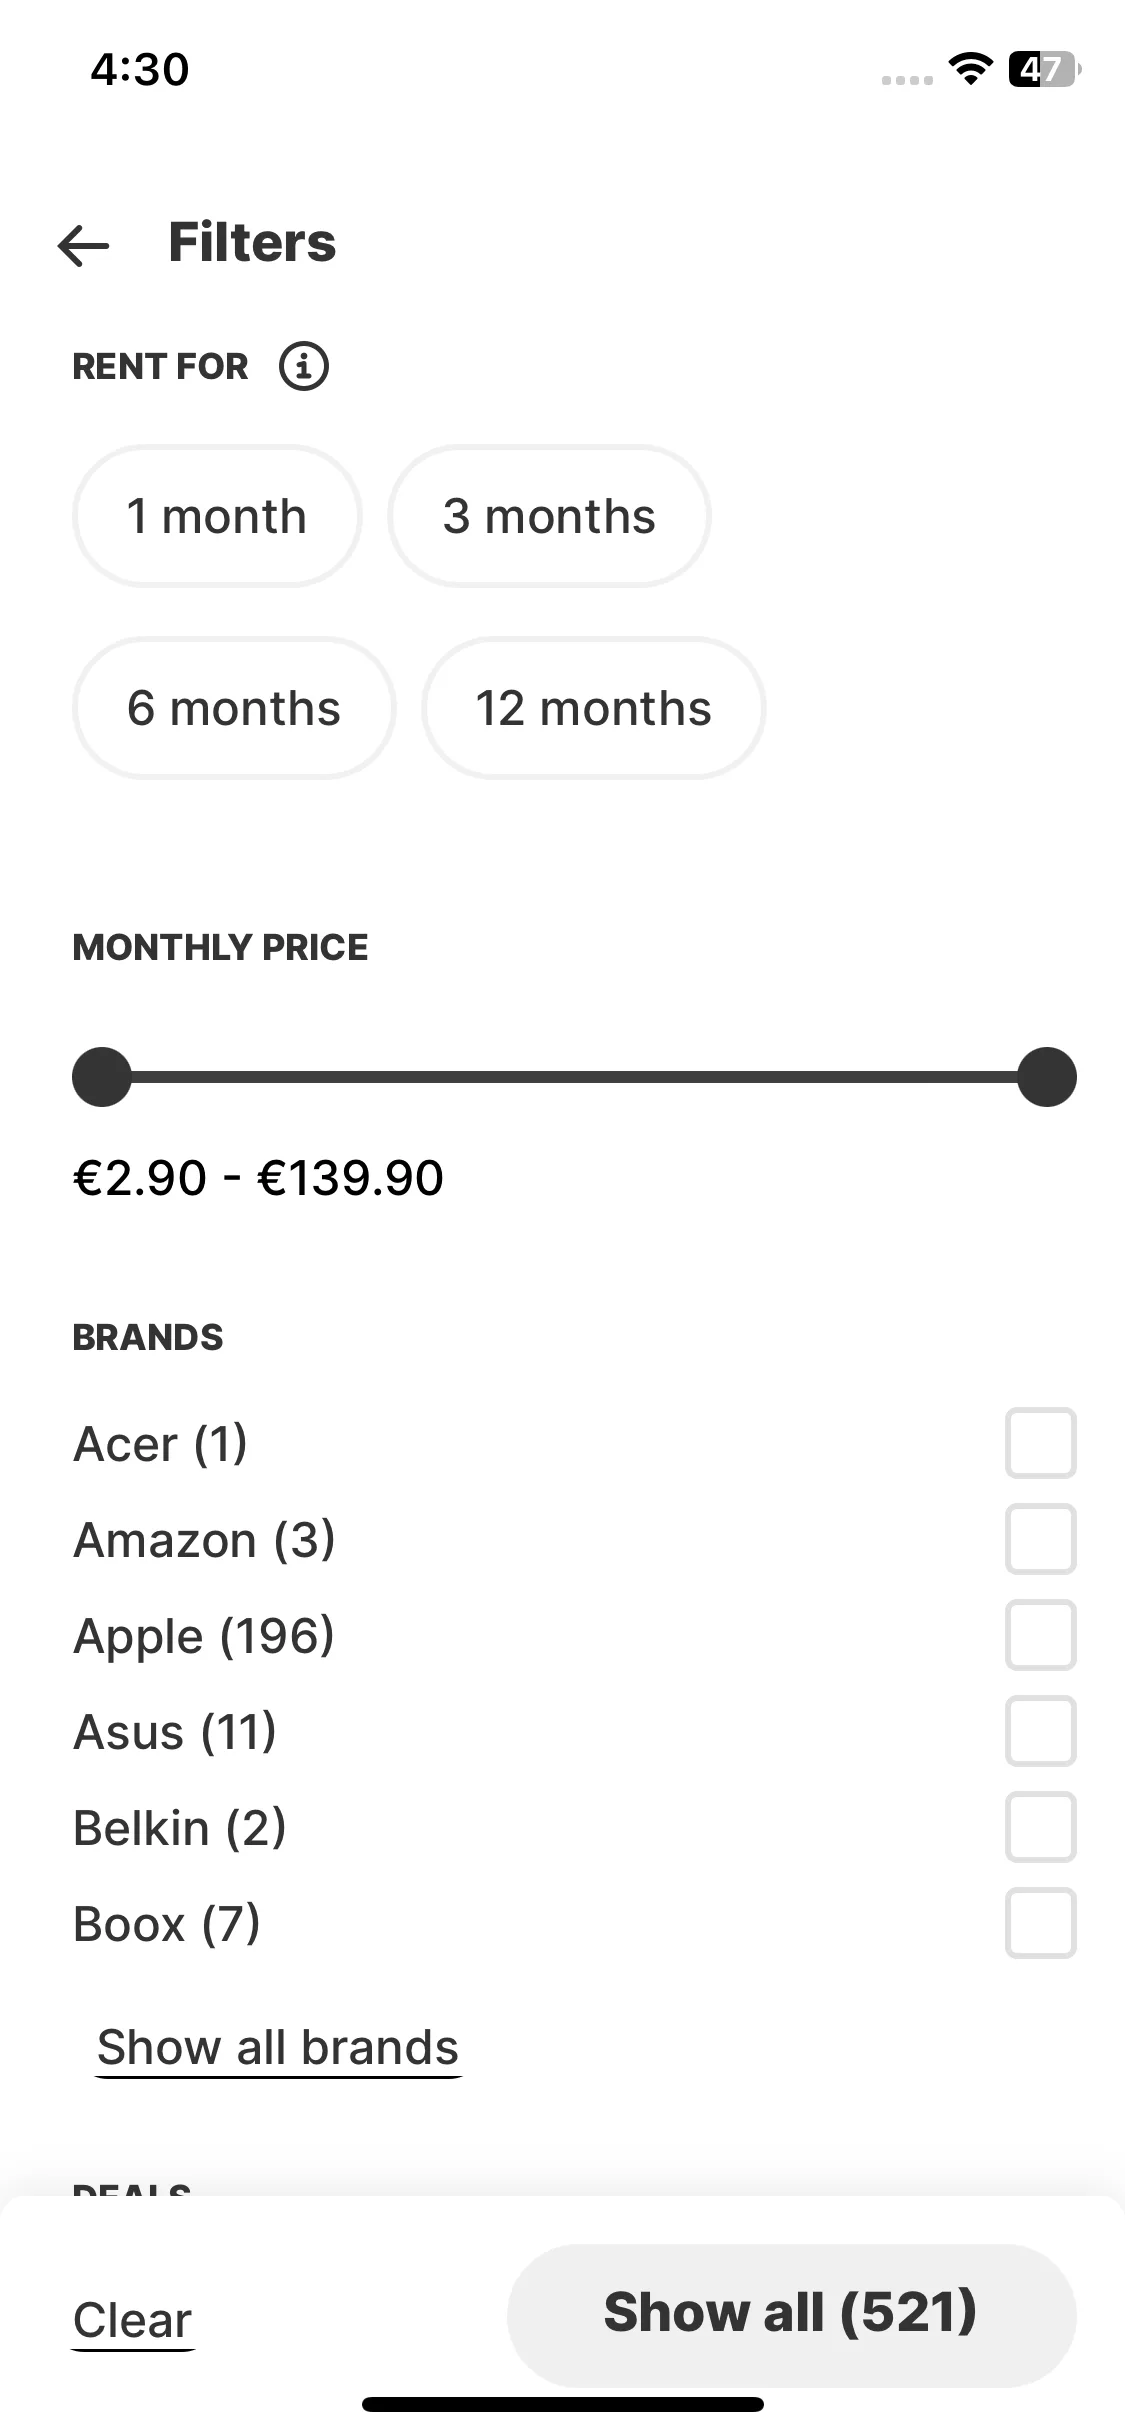The height and width of the screenshot is (2436, 1125).
Task: Clear all applied filters
Action: (x=133, y=2320)
